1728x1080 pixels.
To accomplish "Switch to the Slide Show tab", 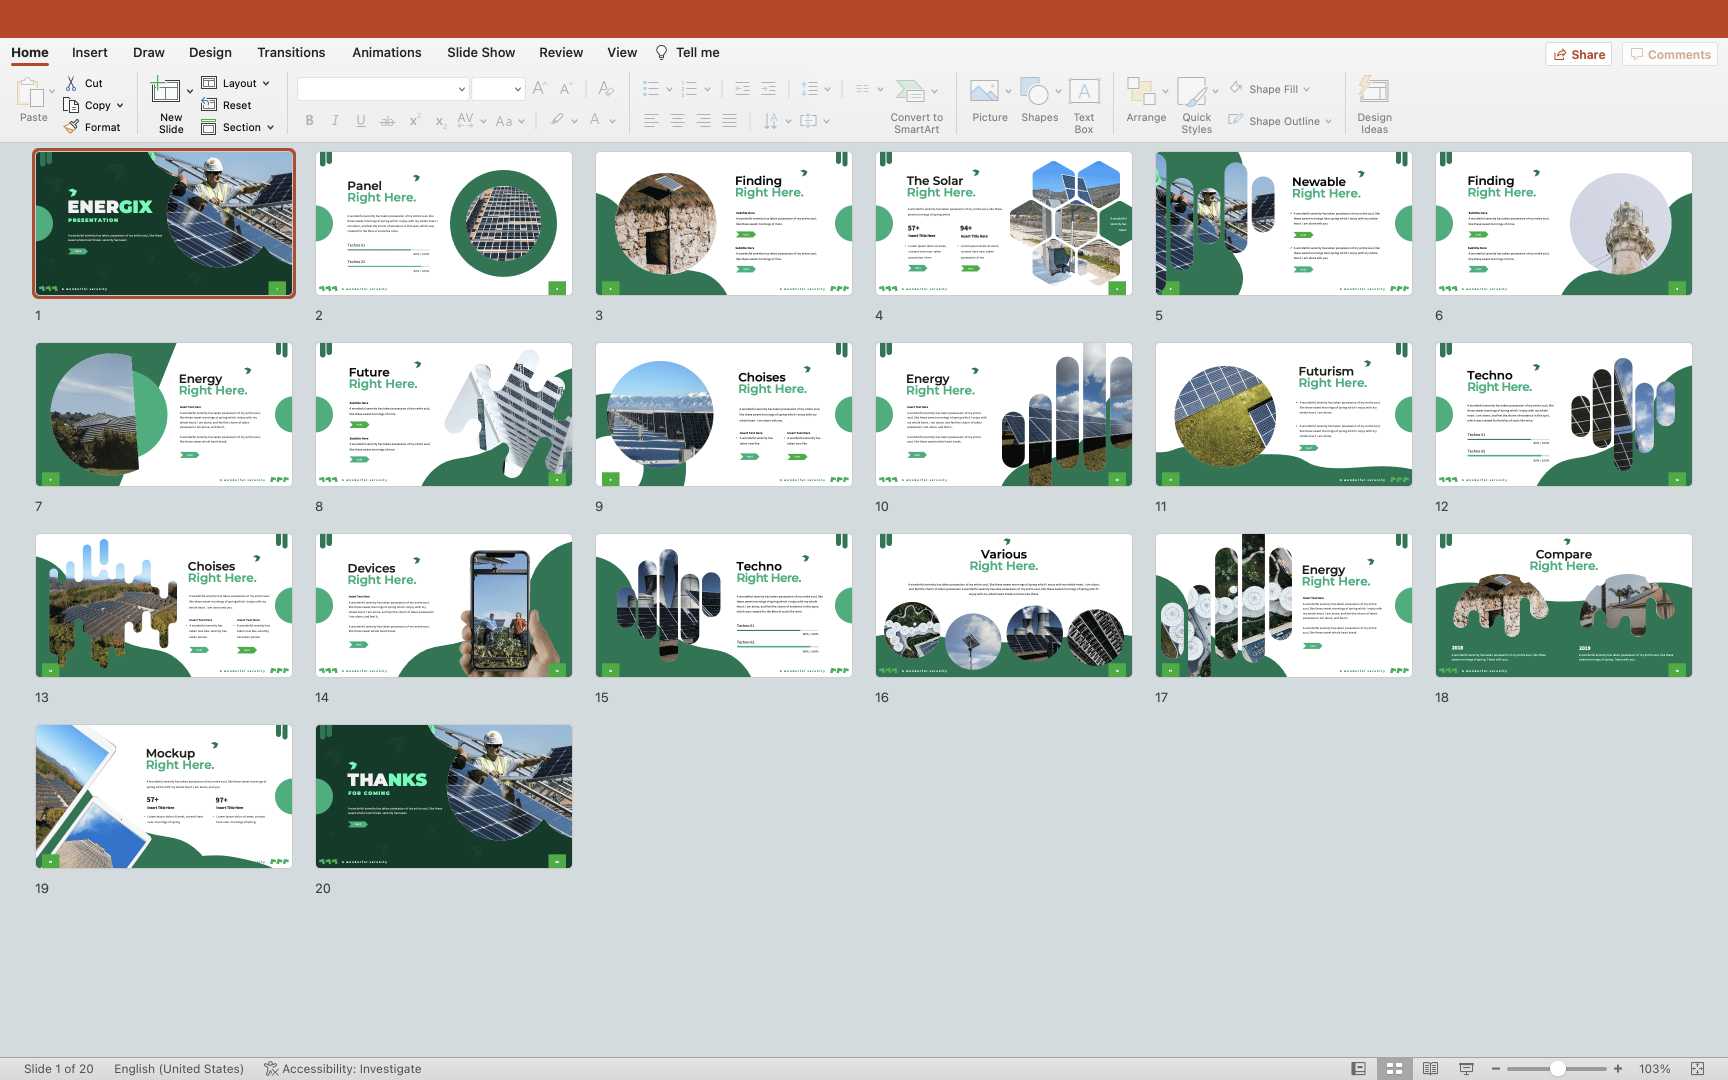I will coord(481,52).
